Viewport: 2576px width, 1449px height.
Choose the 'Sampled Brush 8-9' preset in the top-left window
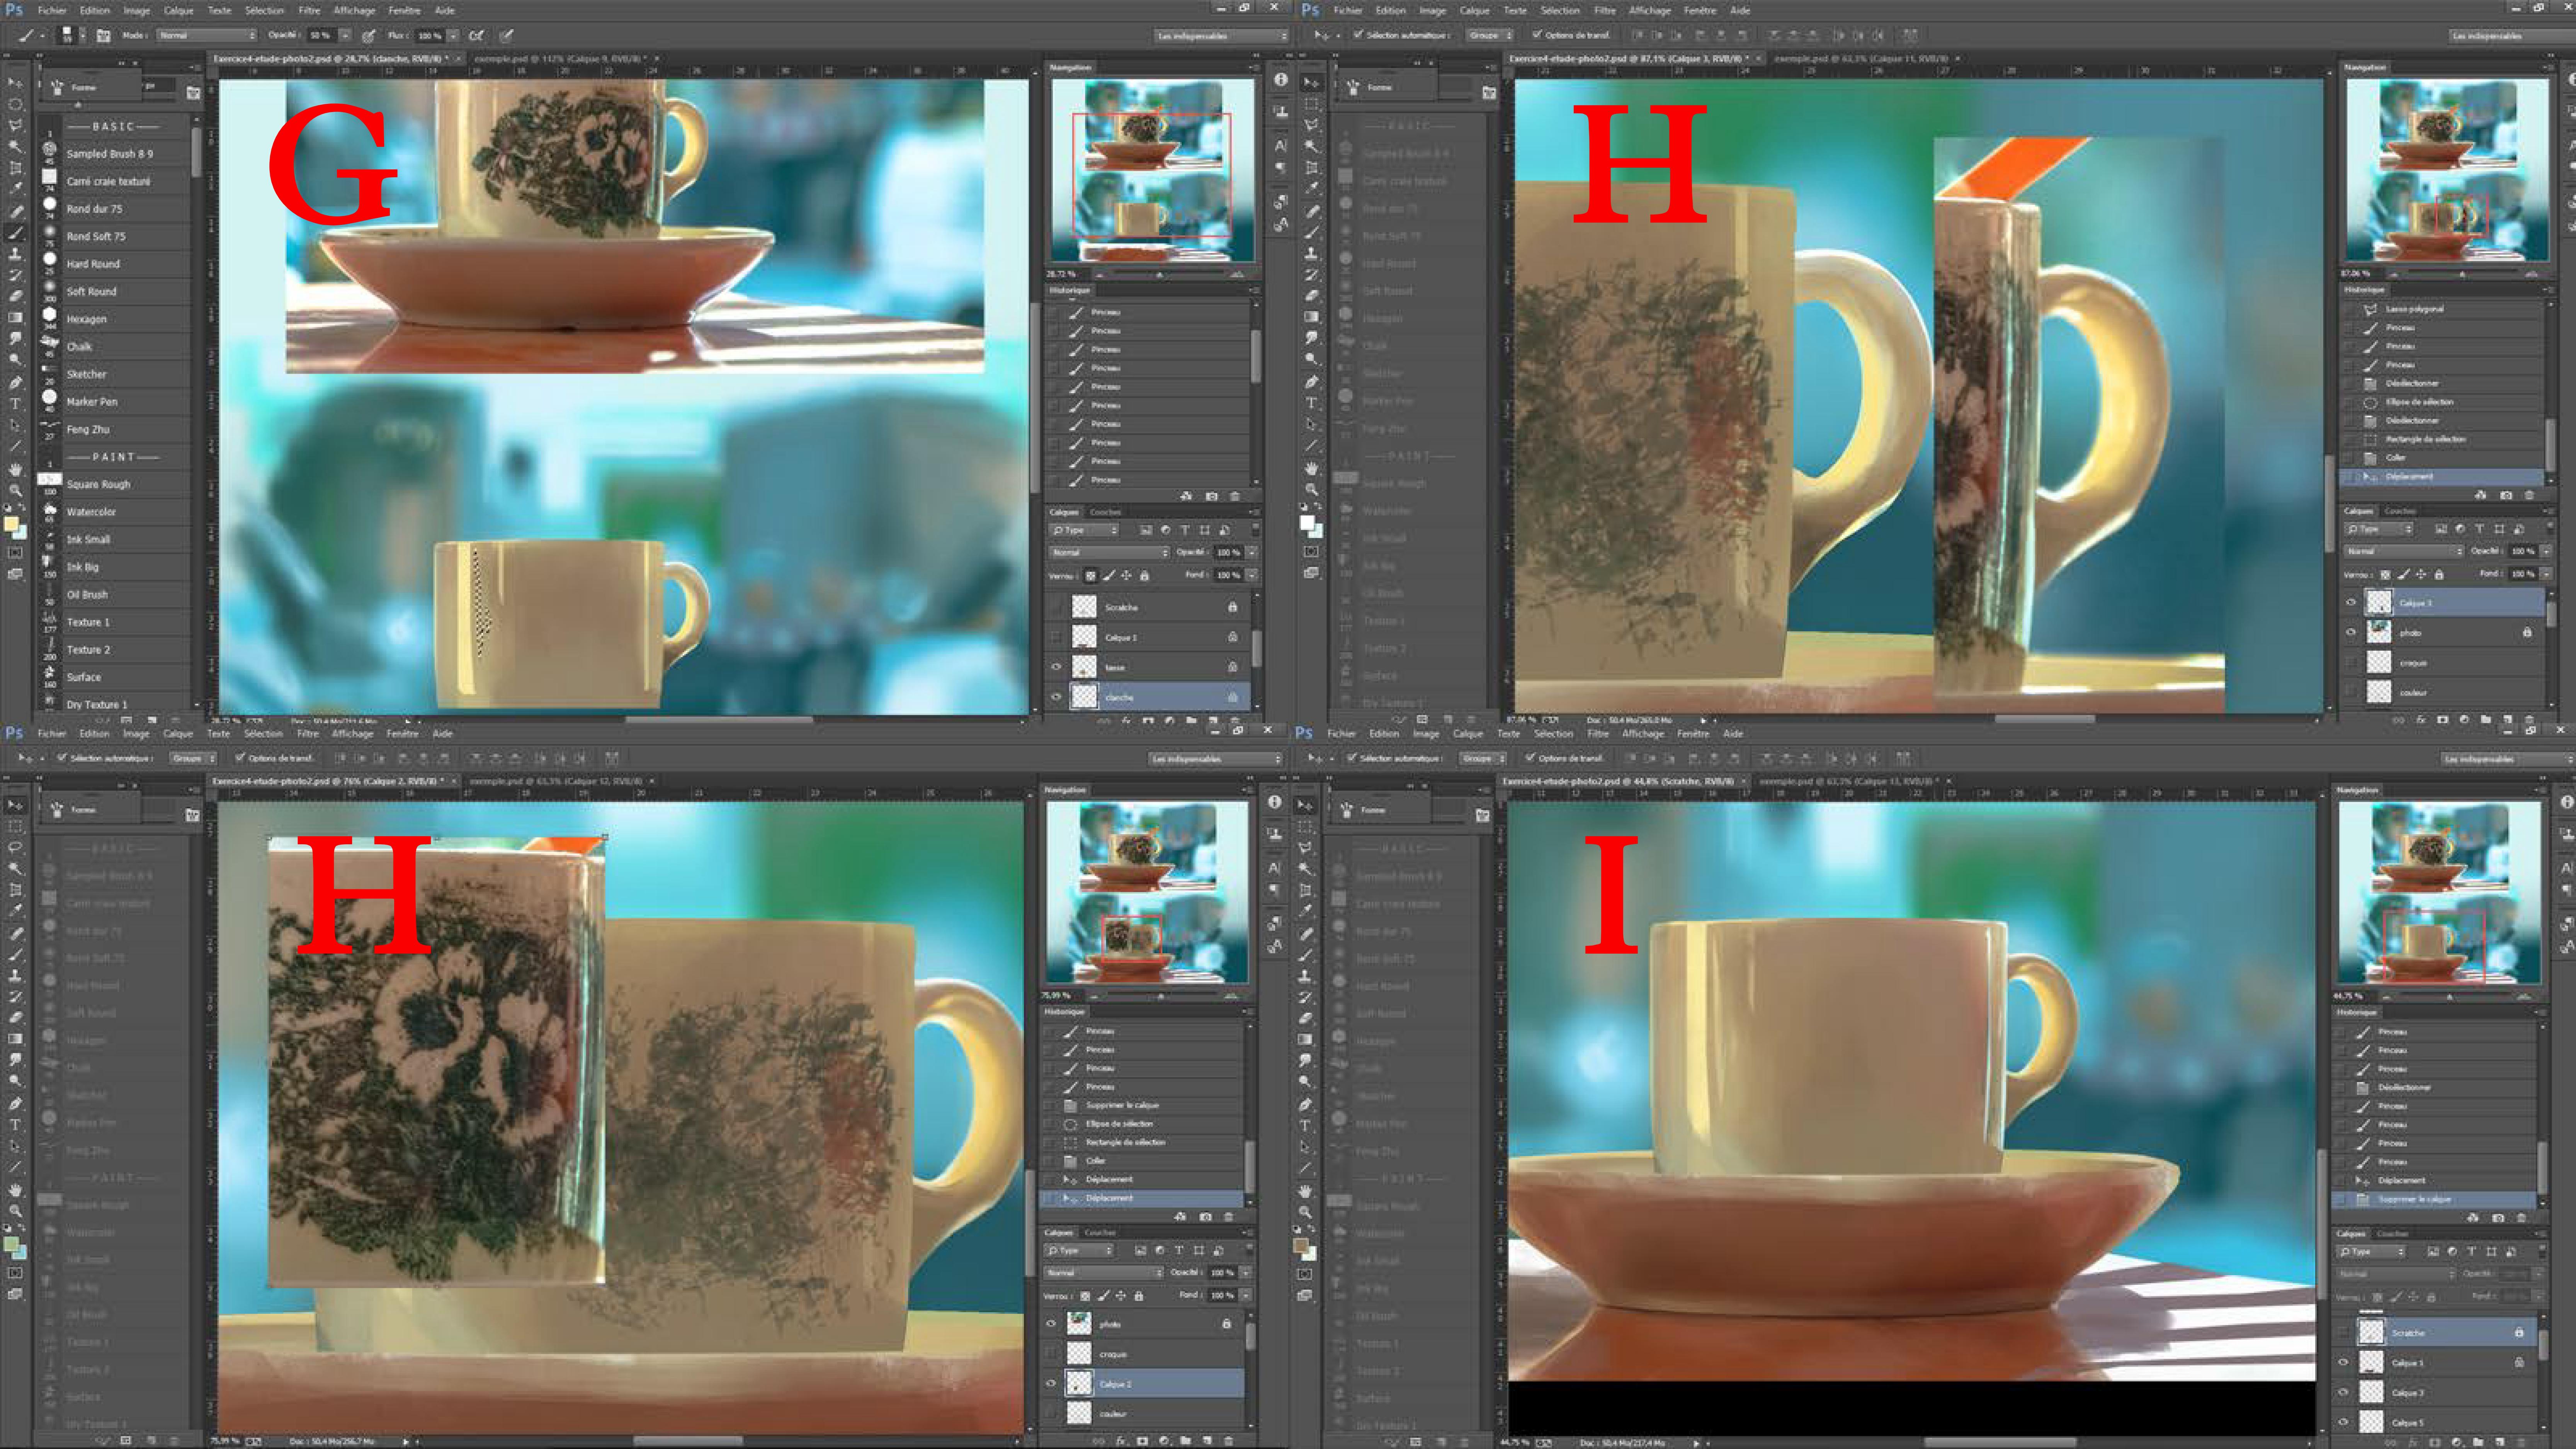110,154
